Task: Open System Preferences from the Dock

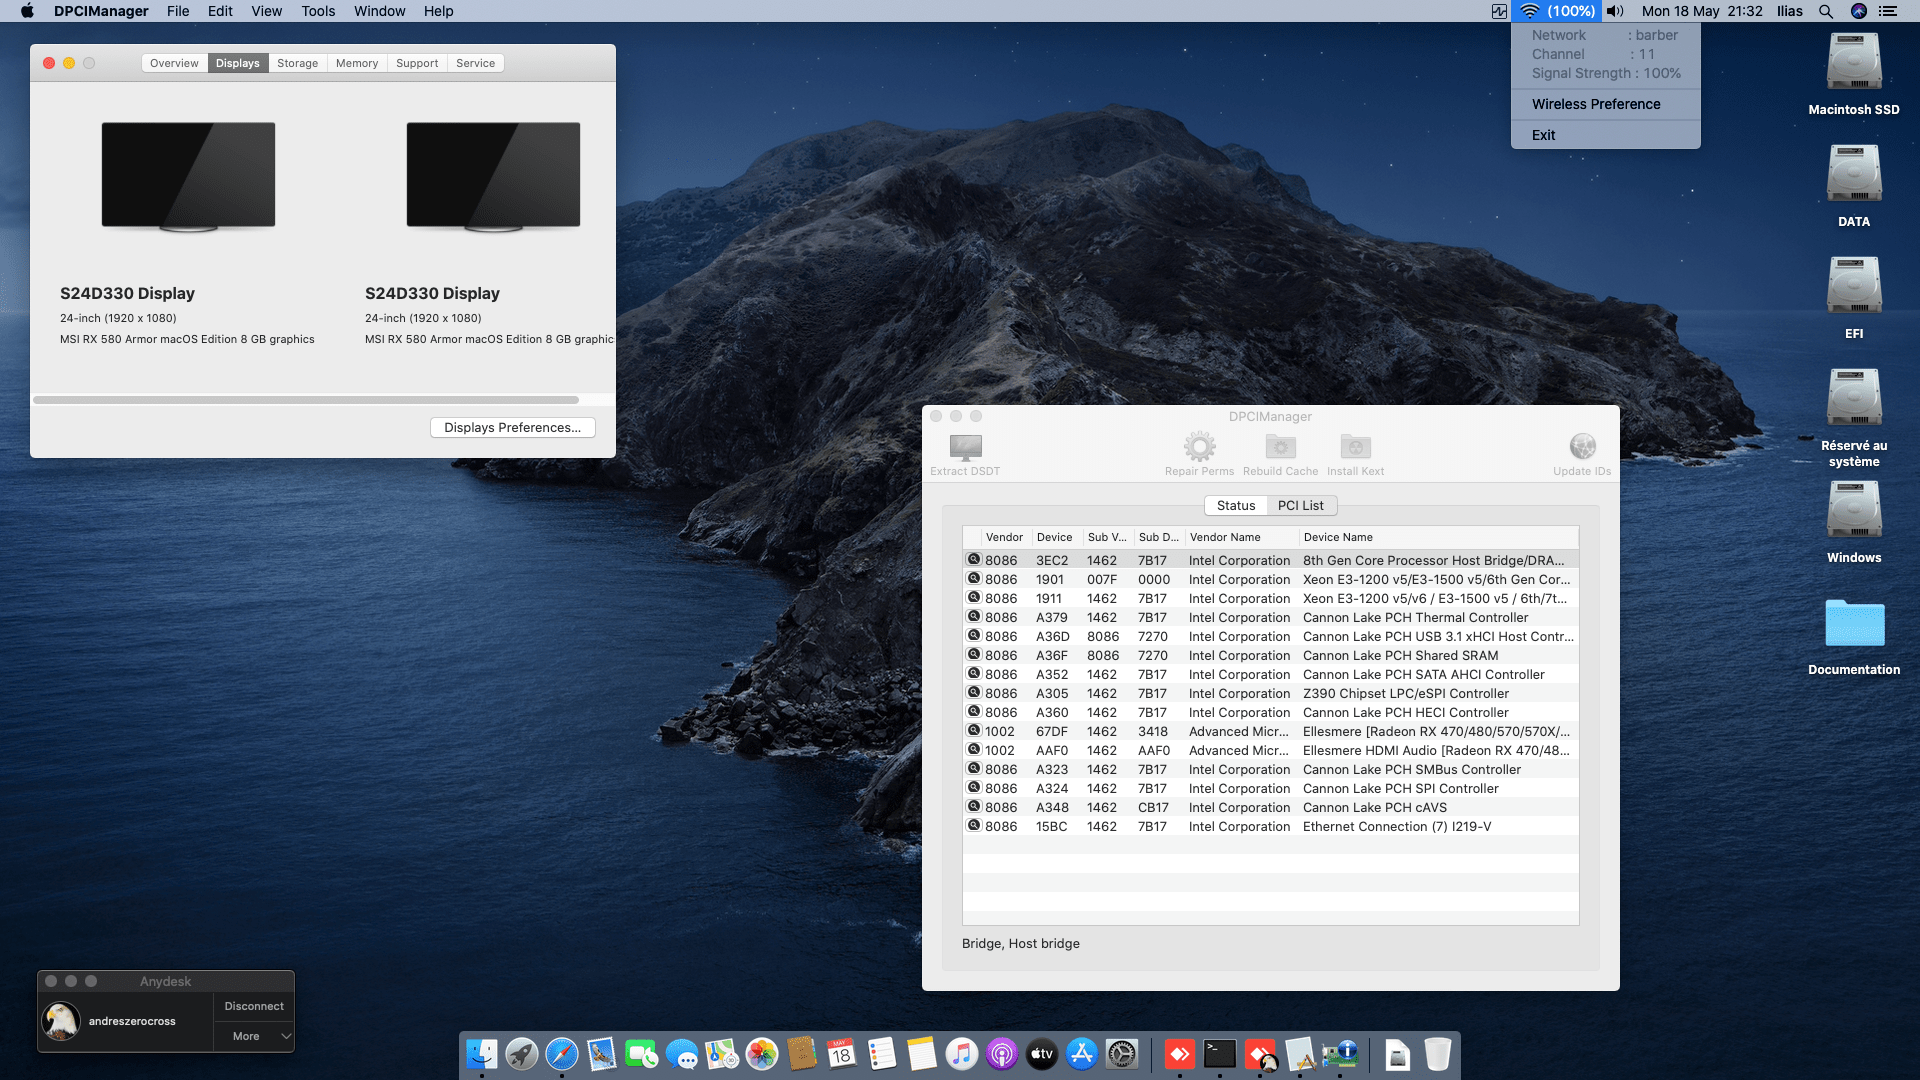Action: (x=1122, y=1054)
